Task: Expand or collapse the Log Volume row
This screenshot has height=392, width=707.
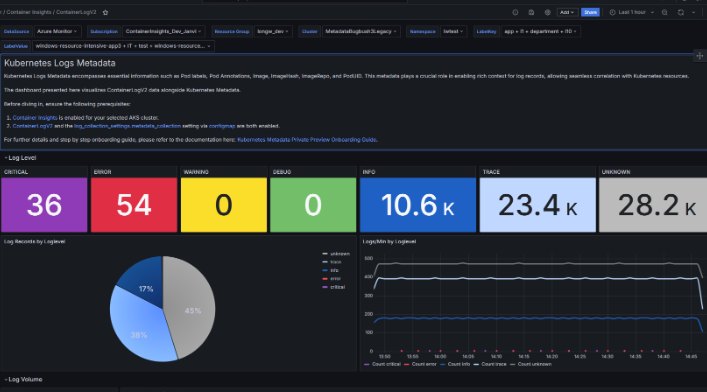Action: click(x=23, y=379)
